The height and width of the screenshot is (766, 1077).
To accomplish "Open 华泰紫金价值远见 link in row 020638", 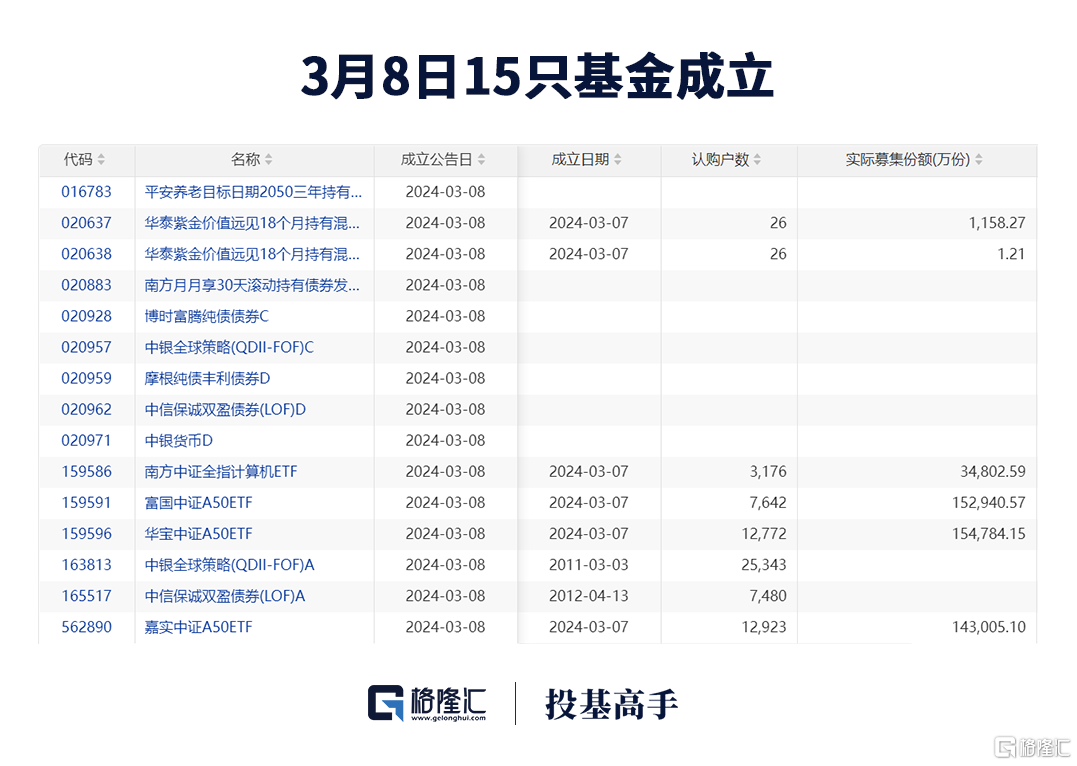I will pyautogui.click(x=251, y=254).
